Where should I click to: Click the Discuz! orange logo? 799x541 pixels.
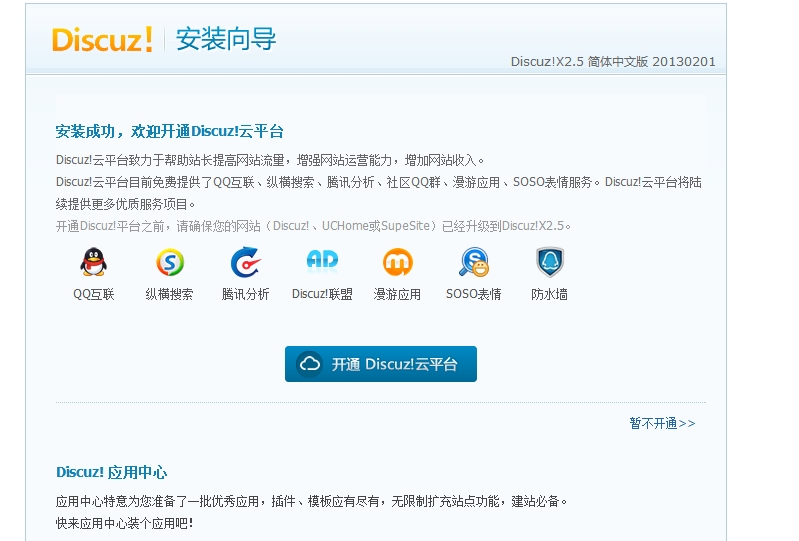click(102, 39)
